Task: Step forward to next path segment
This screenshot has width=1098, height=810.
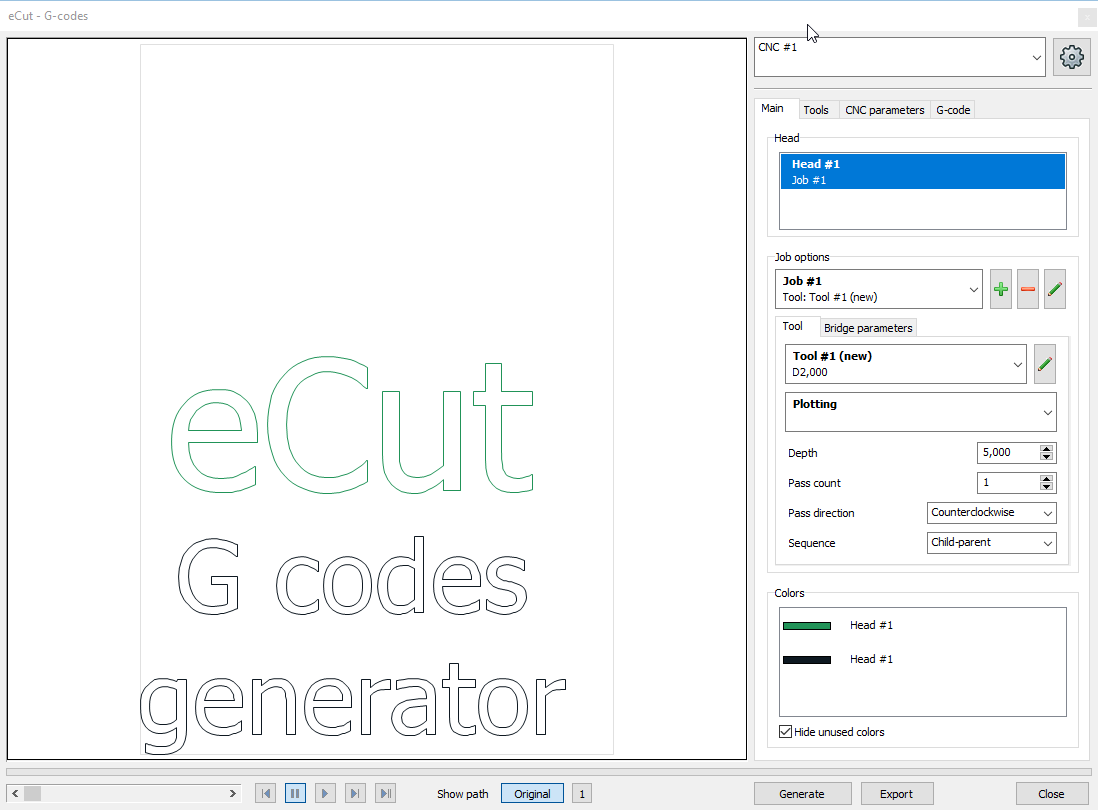Action: click(x=355, y=793)
